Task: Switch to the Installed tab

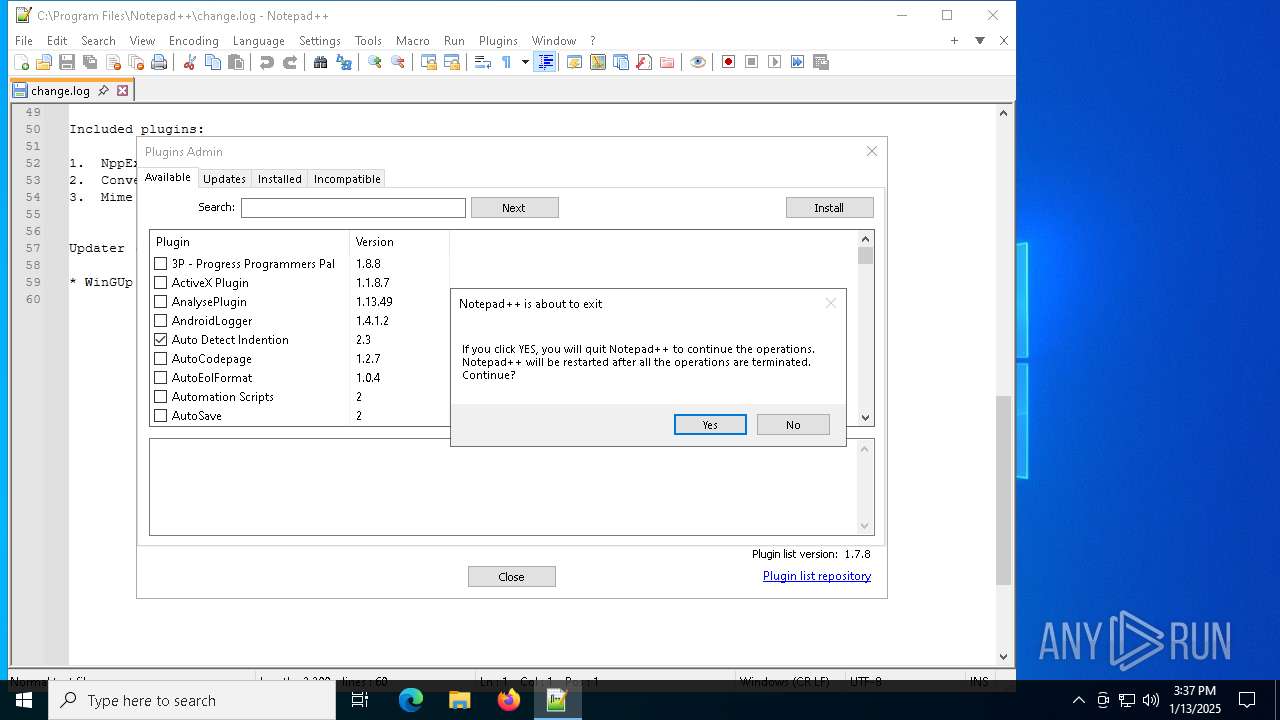Action: pos(280,179)
